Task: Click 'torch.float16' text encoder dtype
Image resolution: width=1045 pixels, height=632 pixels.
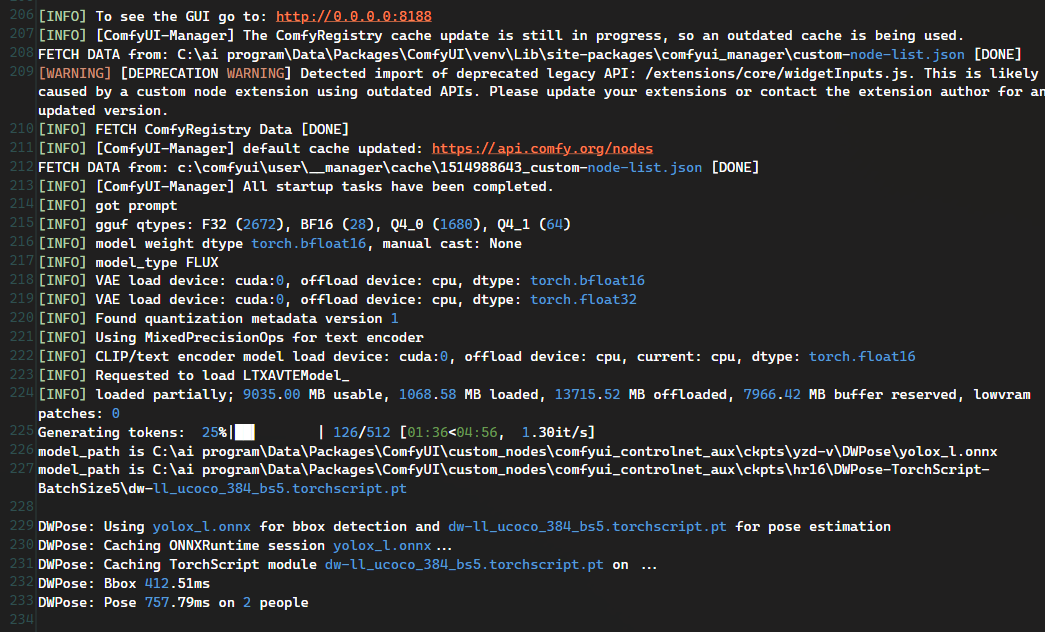Action: [x=862, y=357]
